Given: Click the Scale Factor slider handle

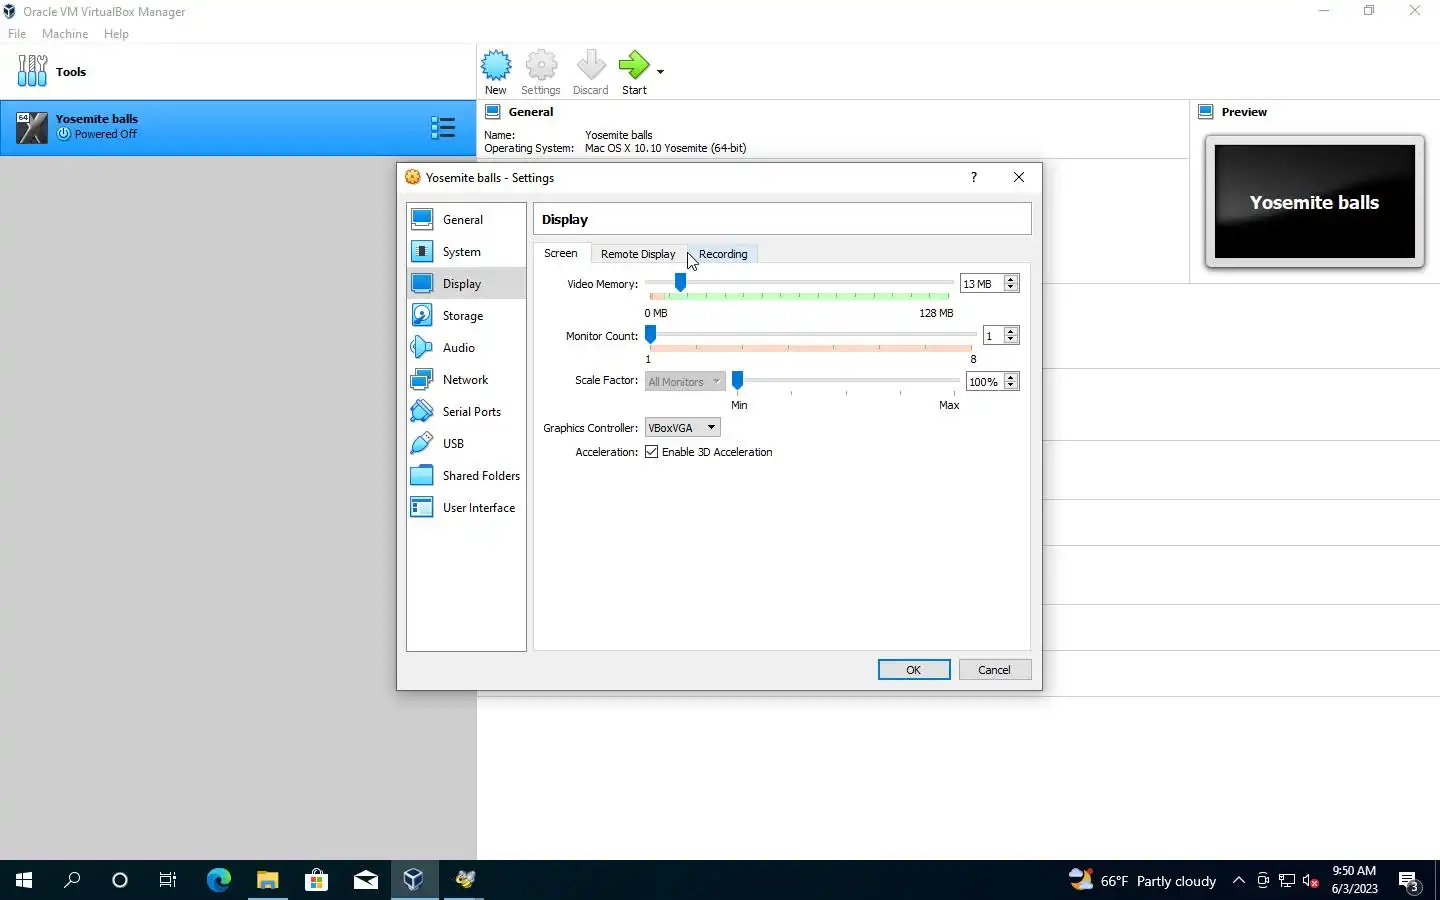Looking at the screenshot, I should tap(737, 381).
